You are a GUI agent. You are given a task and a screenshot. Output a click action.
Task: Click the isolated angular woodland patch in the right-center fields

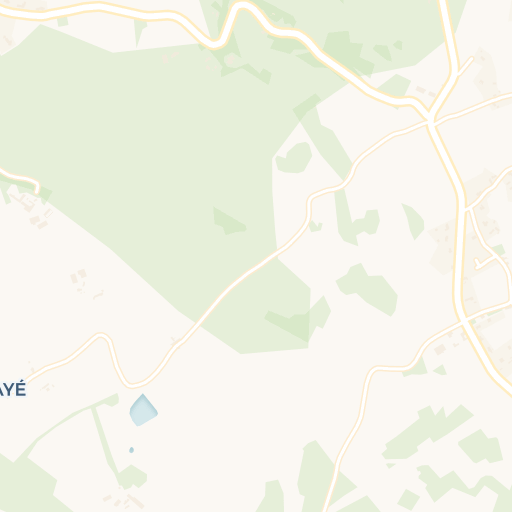tap(368, 289)
